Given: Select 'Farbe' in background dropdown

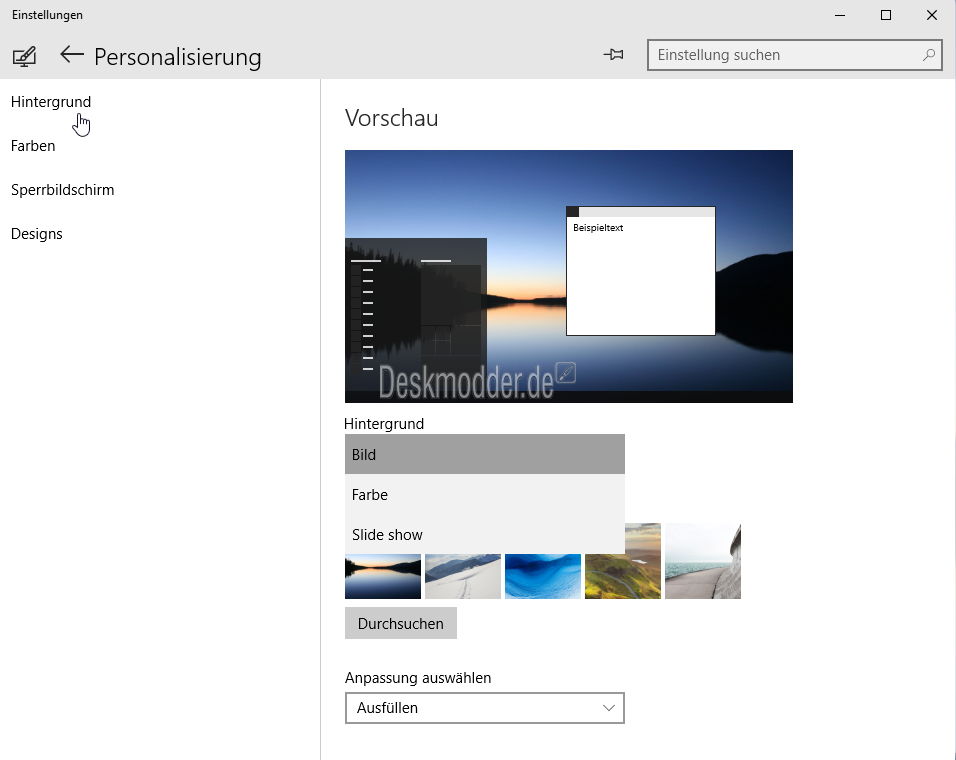Looking at the screenshot, I should click(x=485, y=494).
